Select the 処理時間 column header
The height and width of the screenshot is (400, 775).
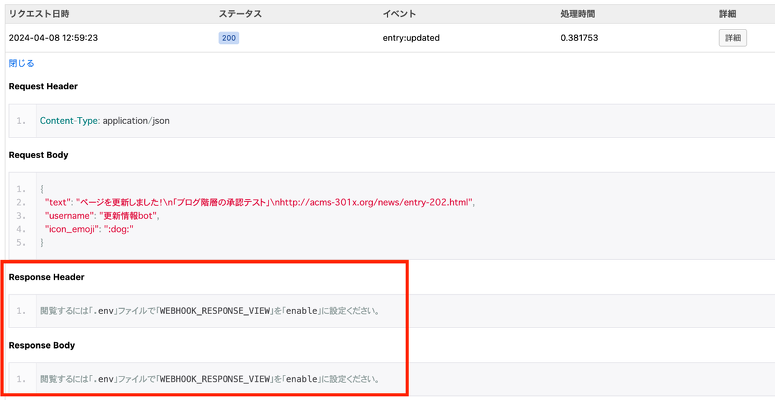[578, 14]
